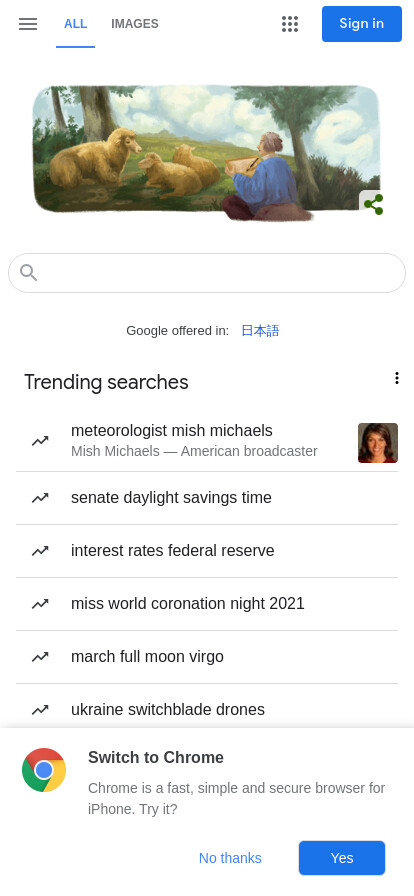Open the sheep painting Google Doodle
The image size is (414, 896).
pos(207,153)
